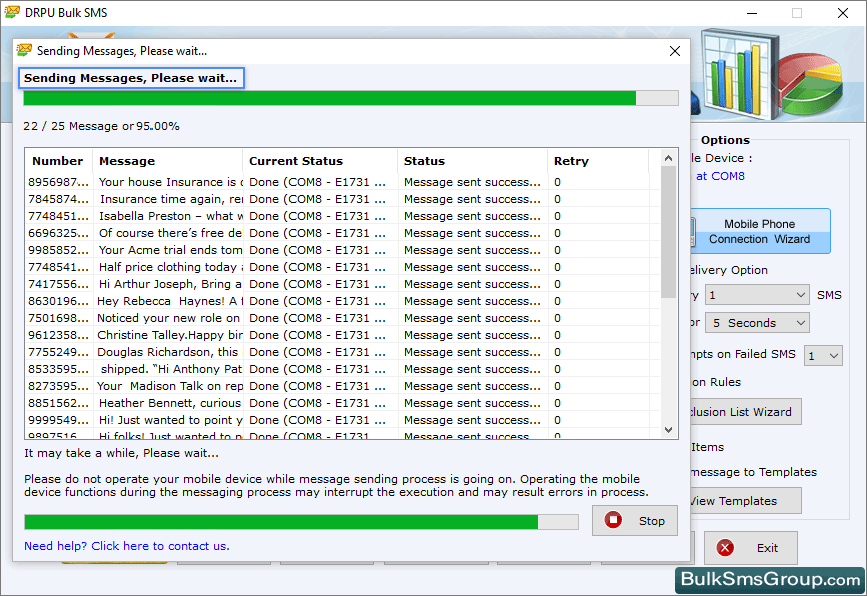Select the 'Christine Talley.Happy' message cell
867x596 pixels.
pos(170,335)
